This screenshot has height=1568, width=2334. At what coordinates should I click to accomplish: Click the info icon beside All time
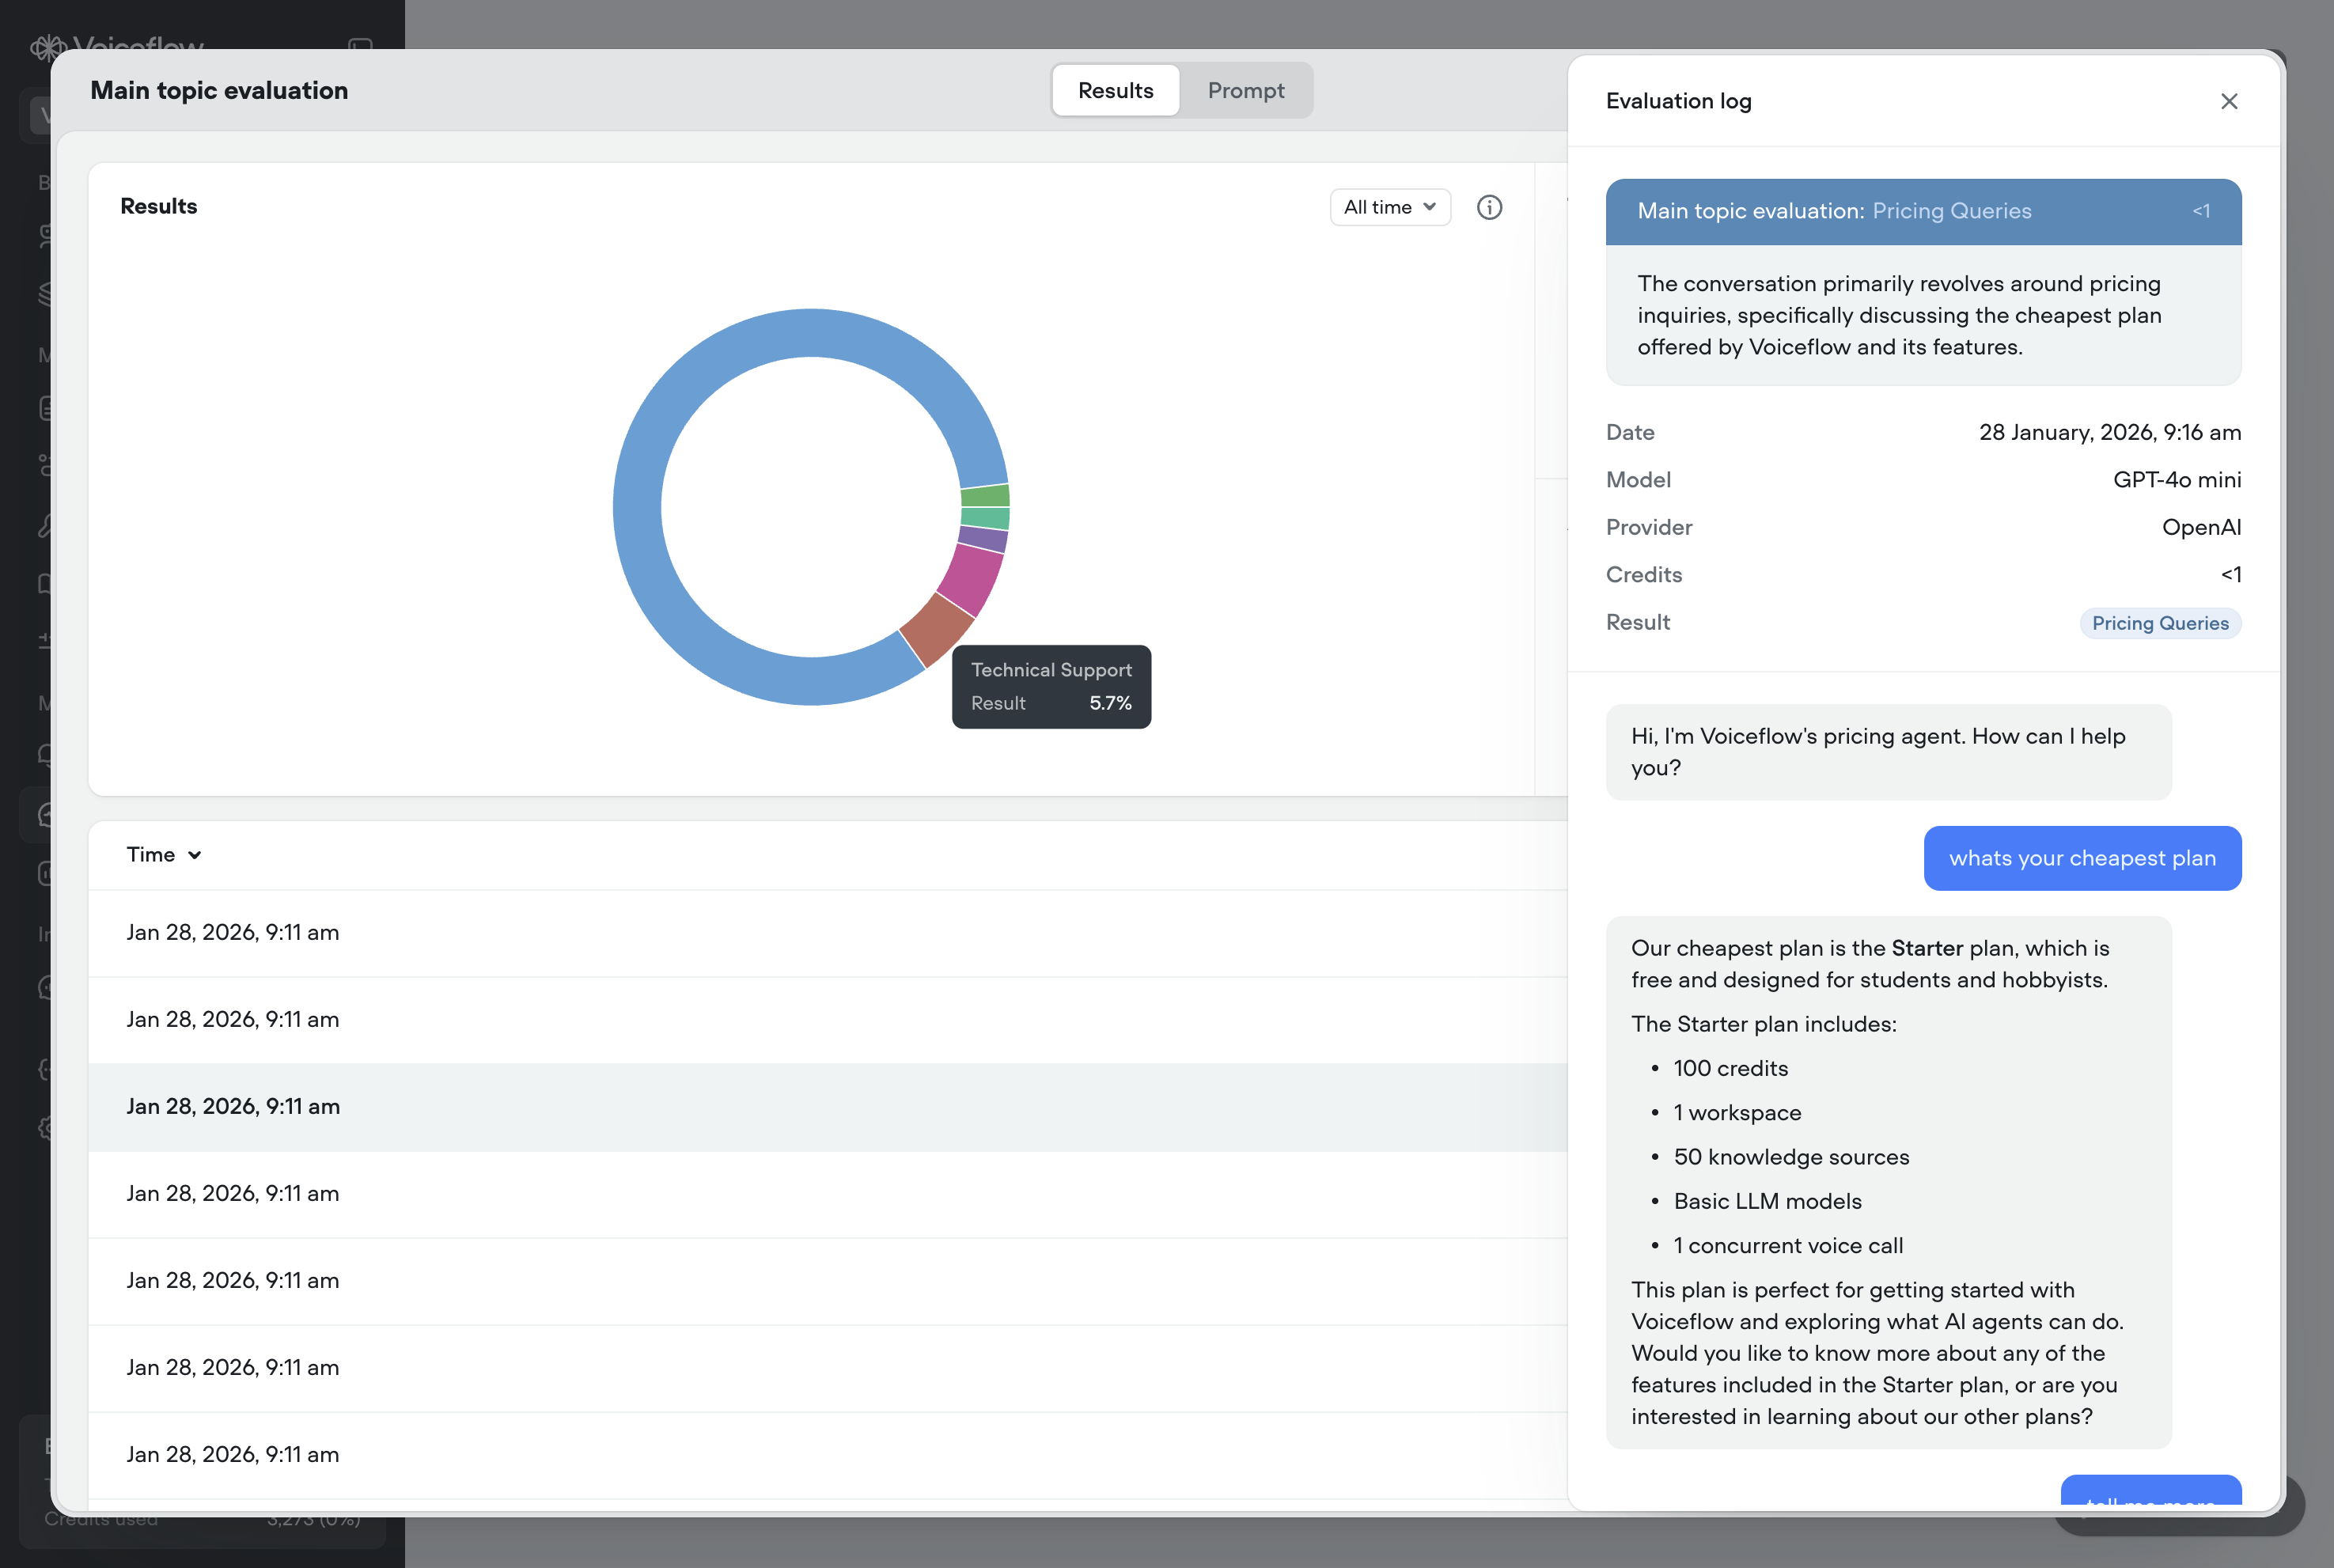(1489, 207)
